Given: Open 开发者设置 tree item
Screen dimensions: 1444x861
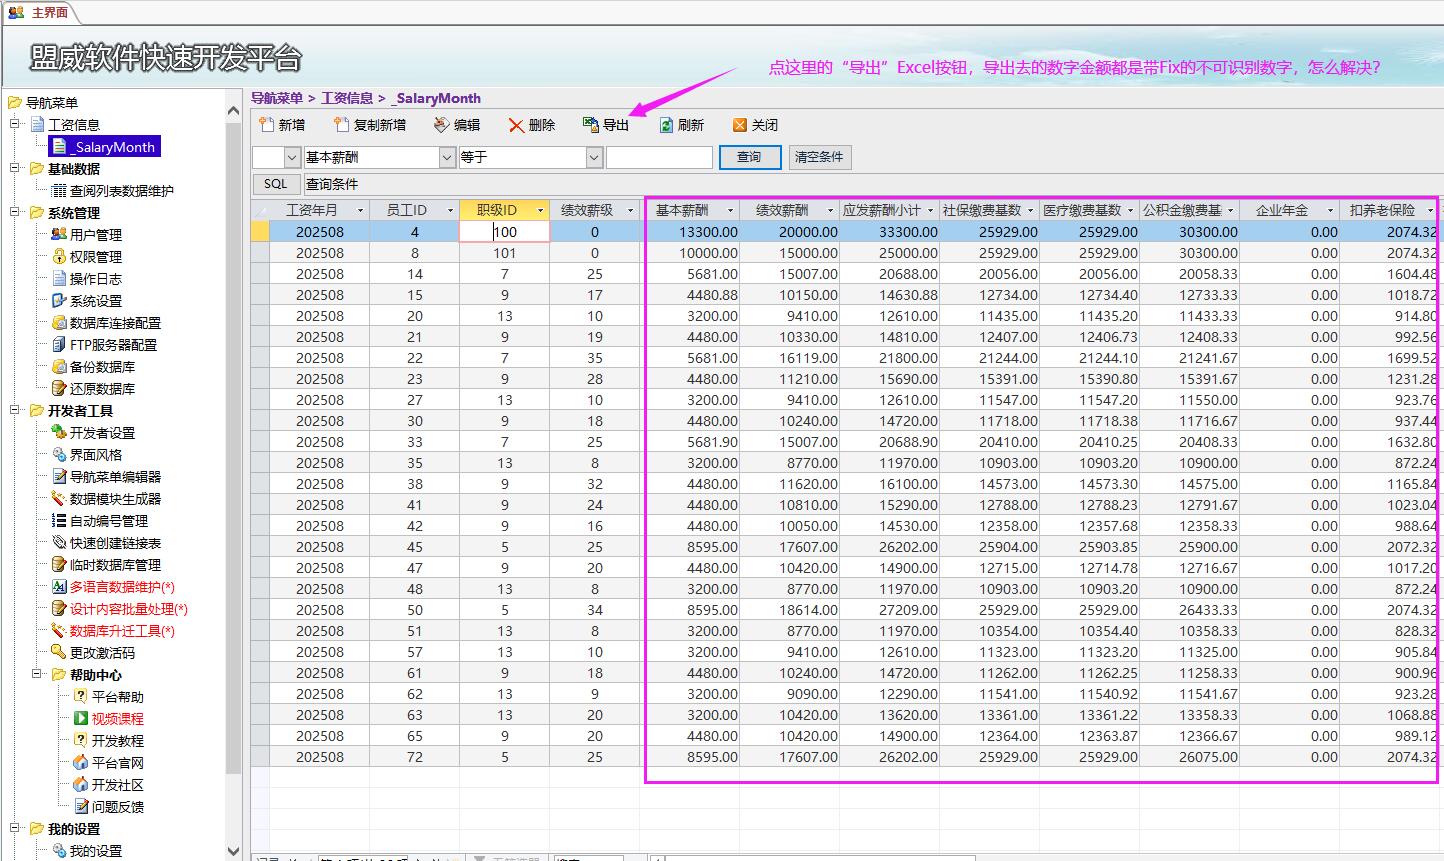Looking at the screenshot, I should pyautogui.click(x=102, y=433).
